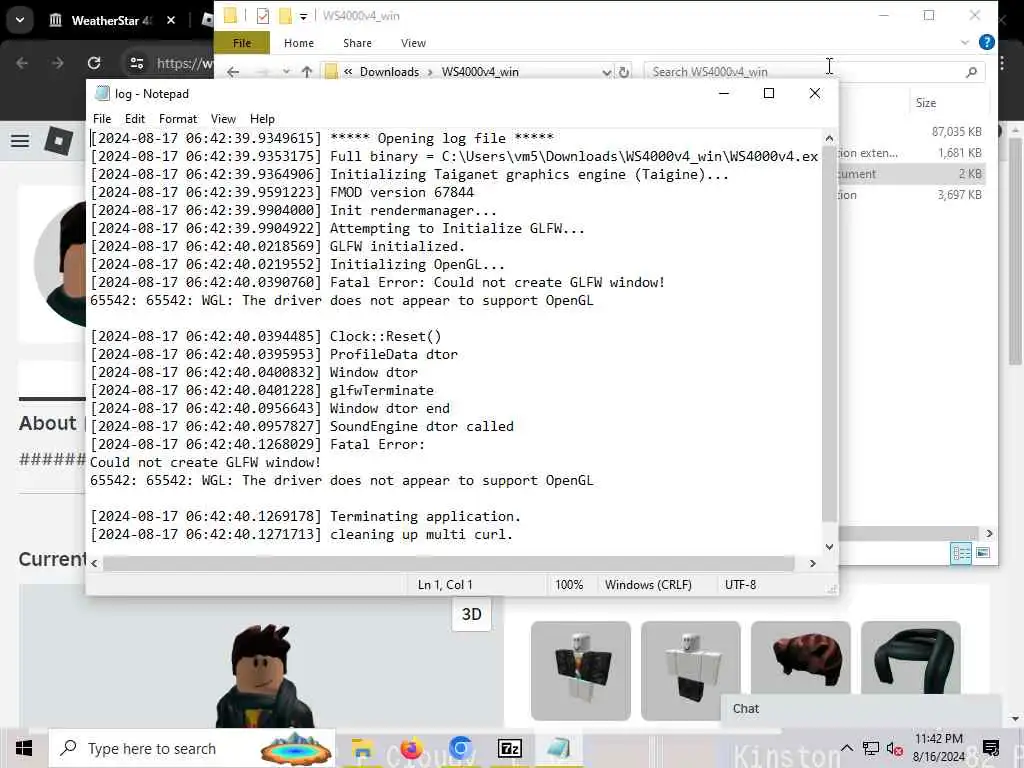Open site information icon in address bar
Viewport: 1024px width, 768px height.
[136, 63]
